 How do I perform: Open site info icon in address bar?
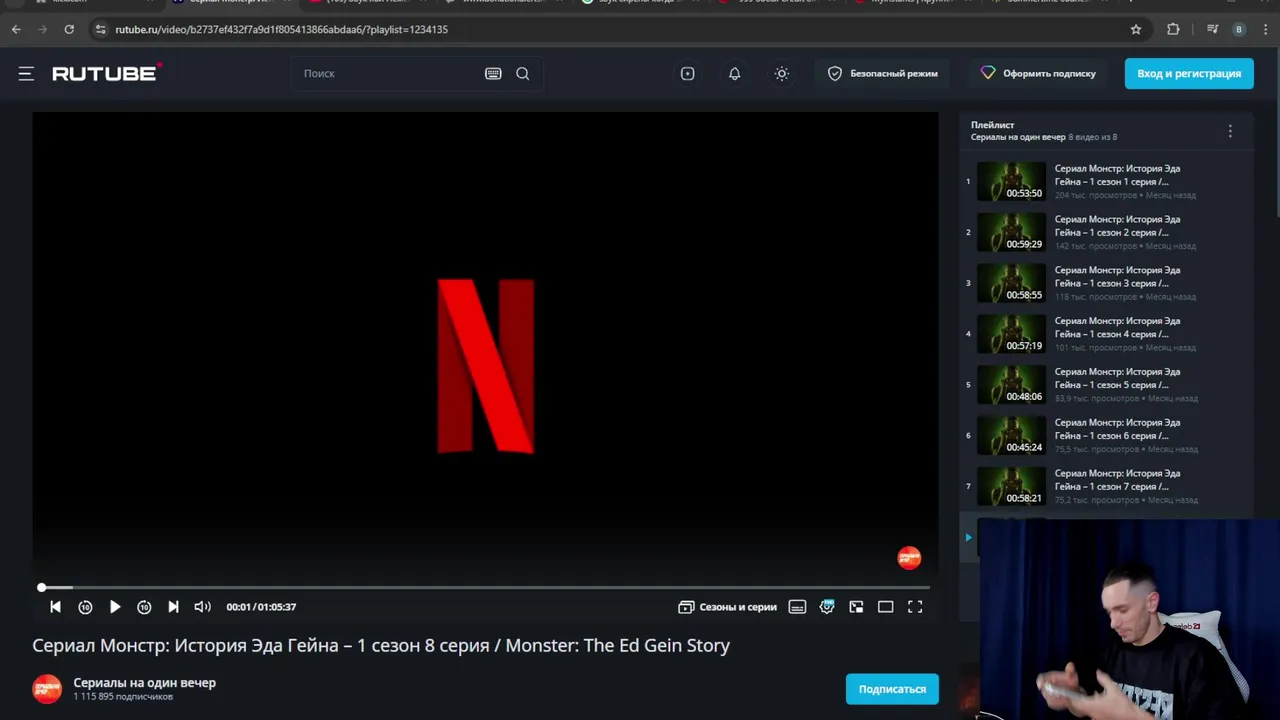(x=100, y=29)
